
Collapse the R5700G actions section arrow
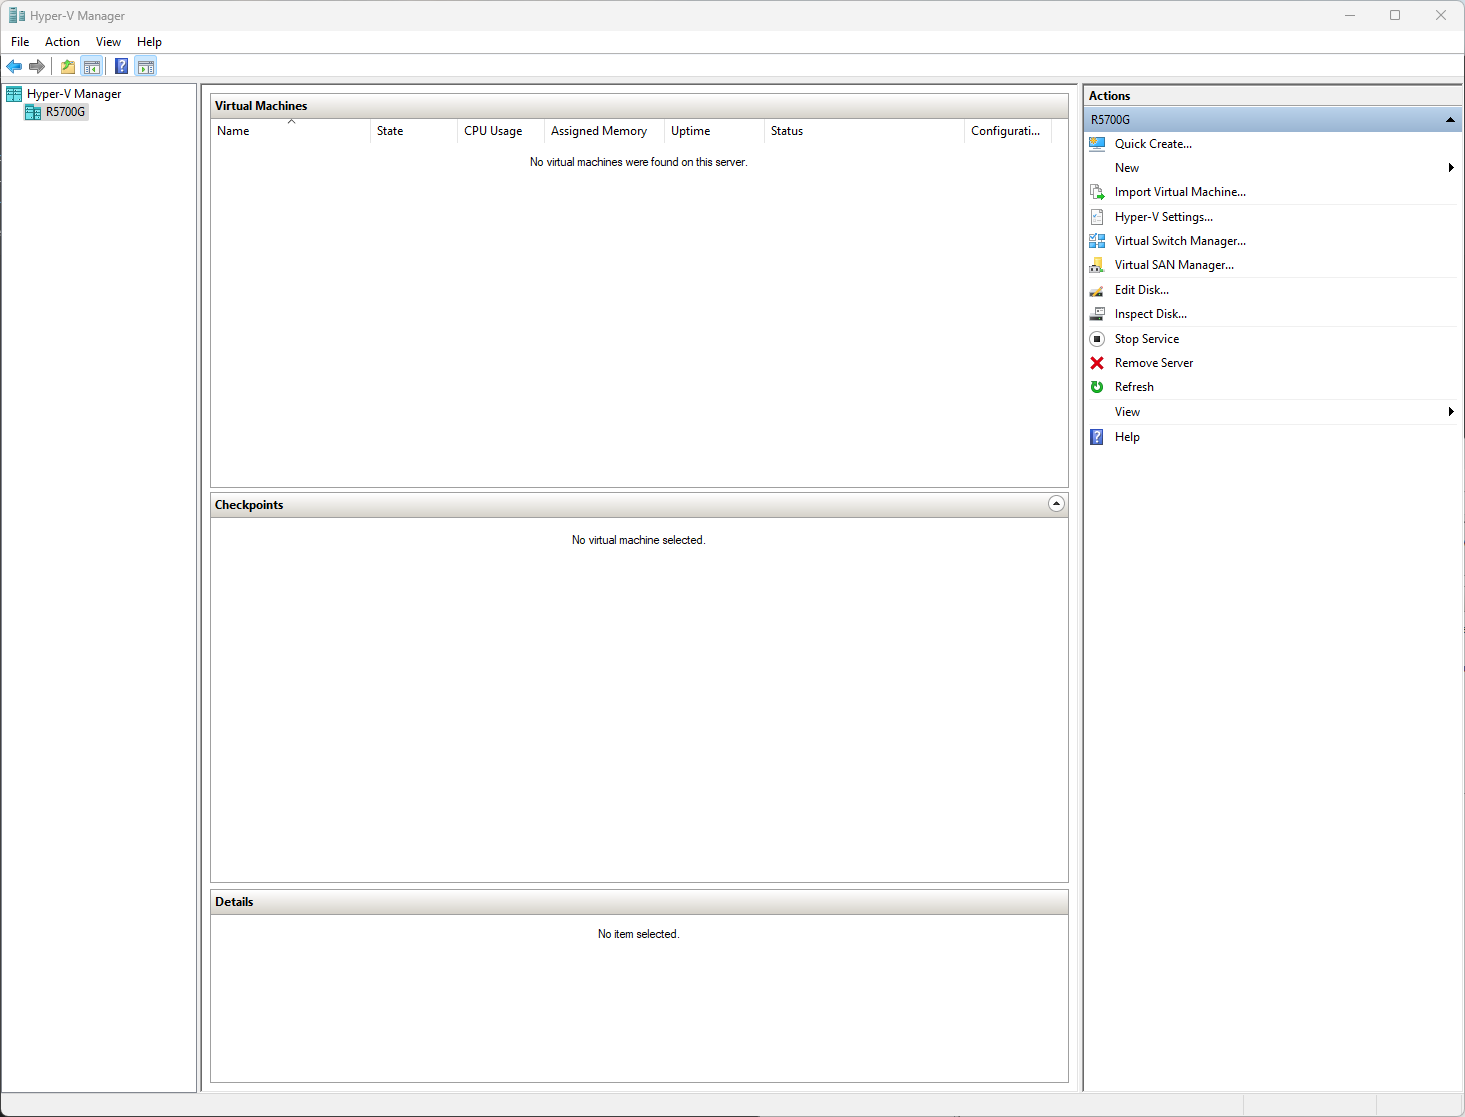tap(1450, 120)
